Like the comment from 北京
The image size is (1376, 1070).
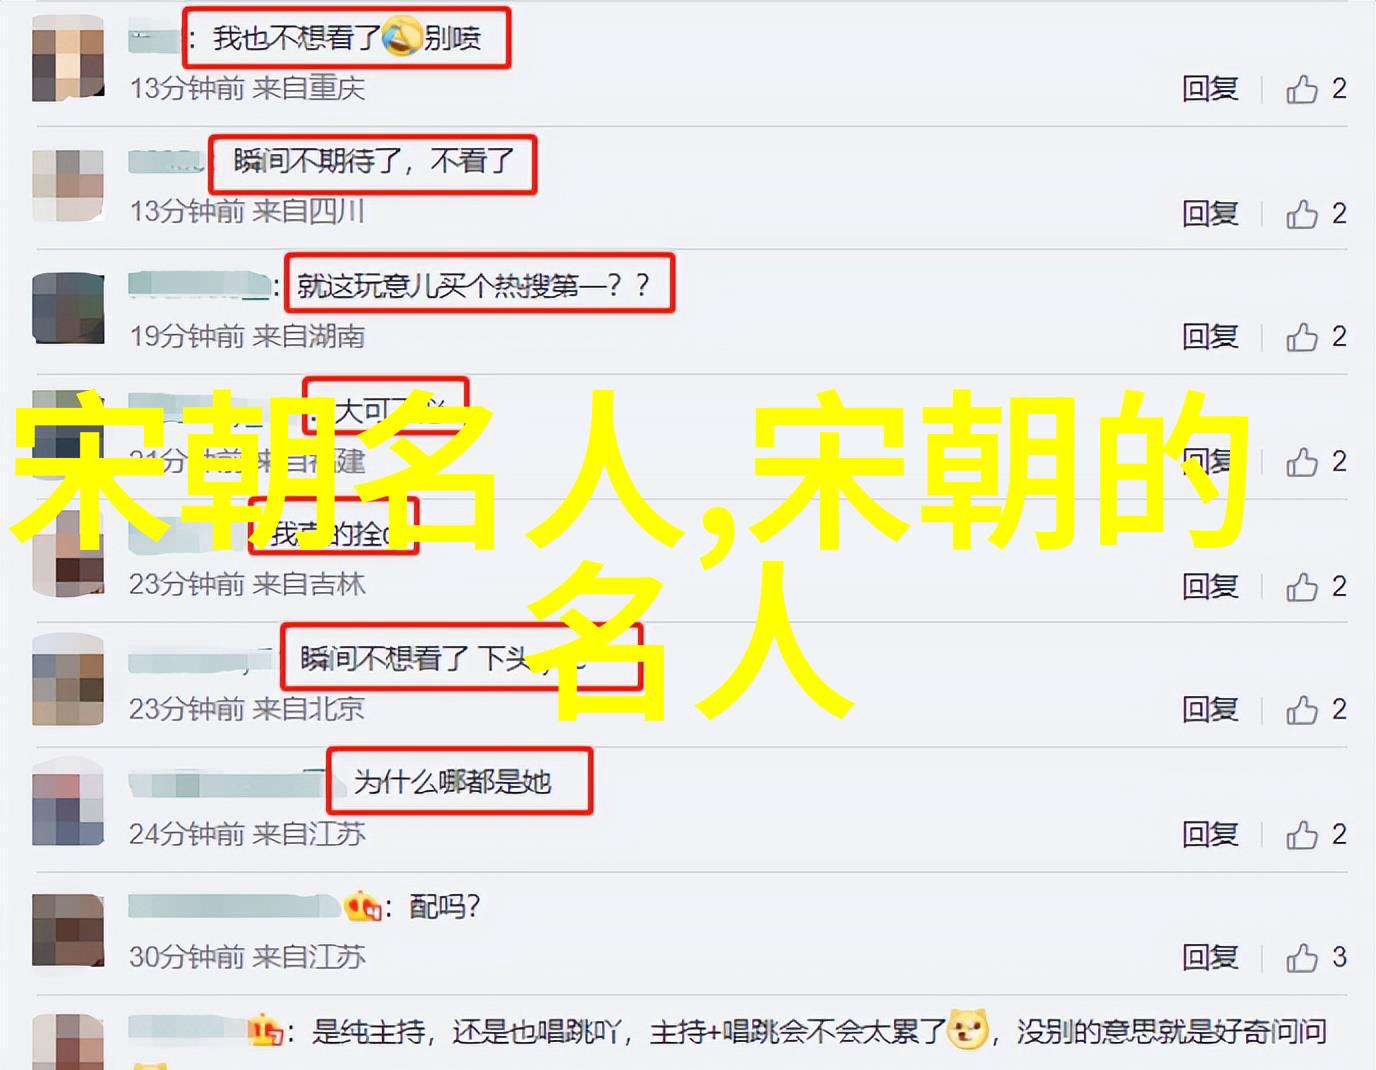[1302, 710]
